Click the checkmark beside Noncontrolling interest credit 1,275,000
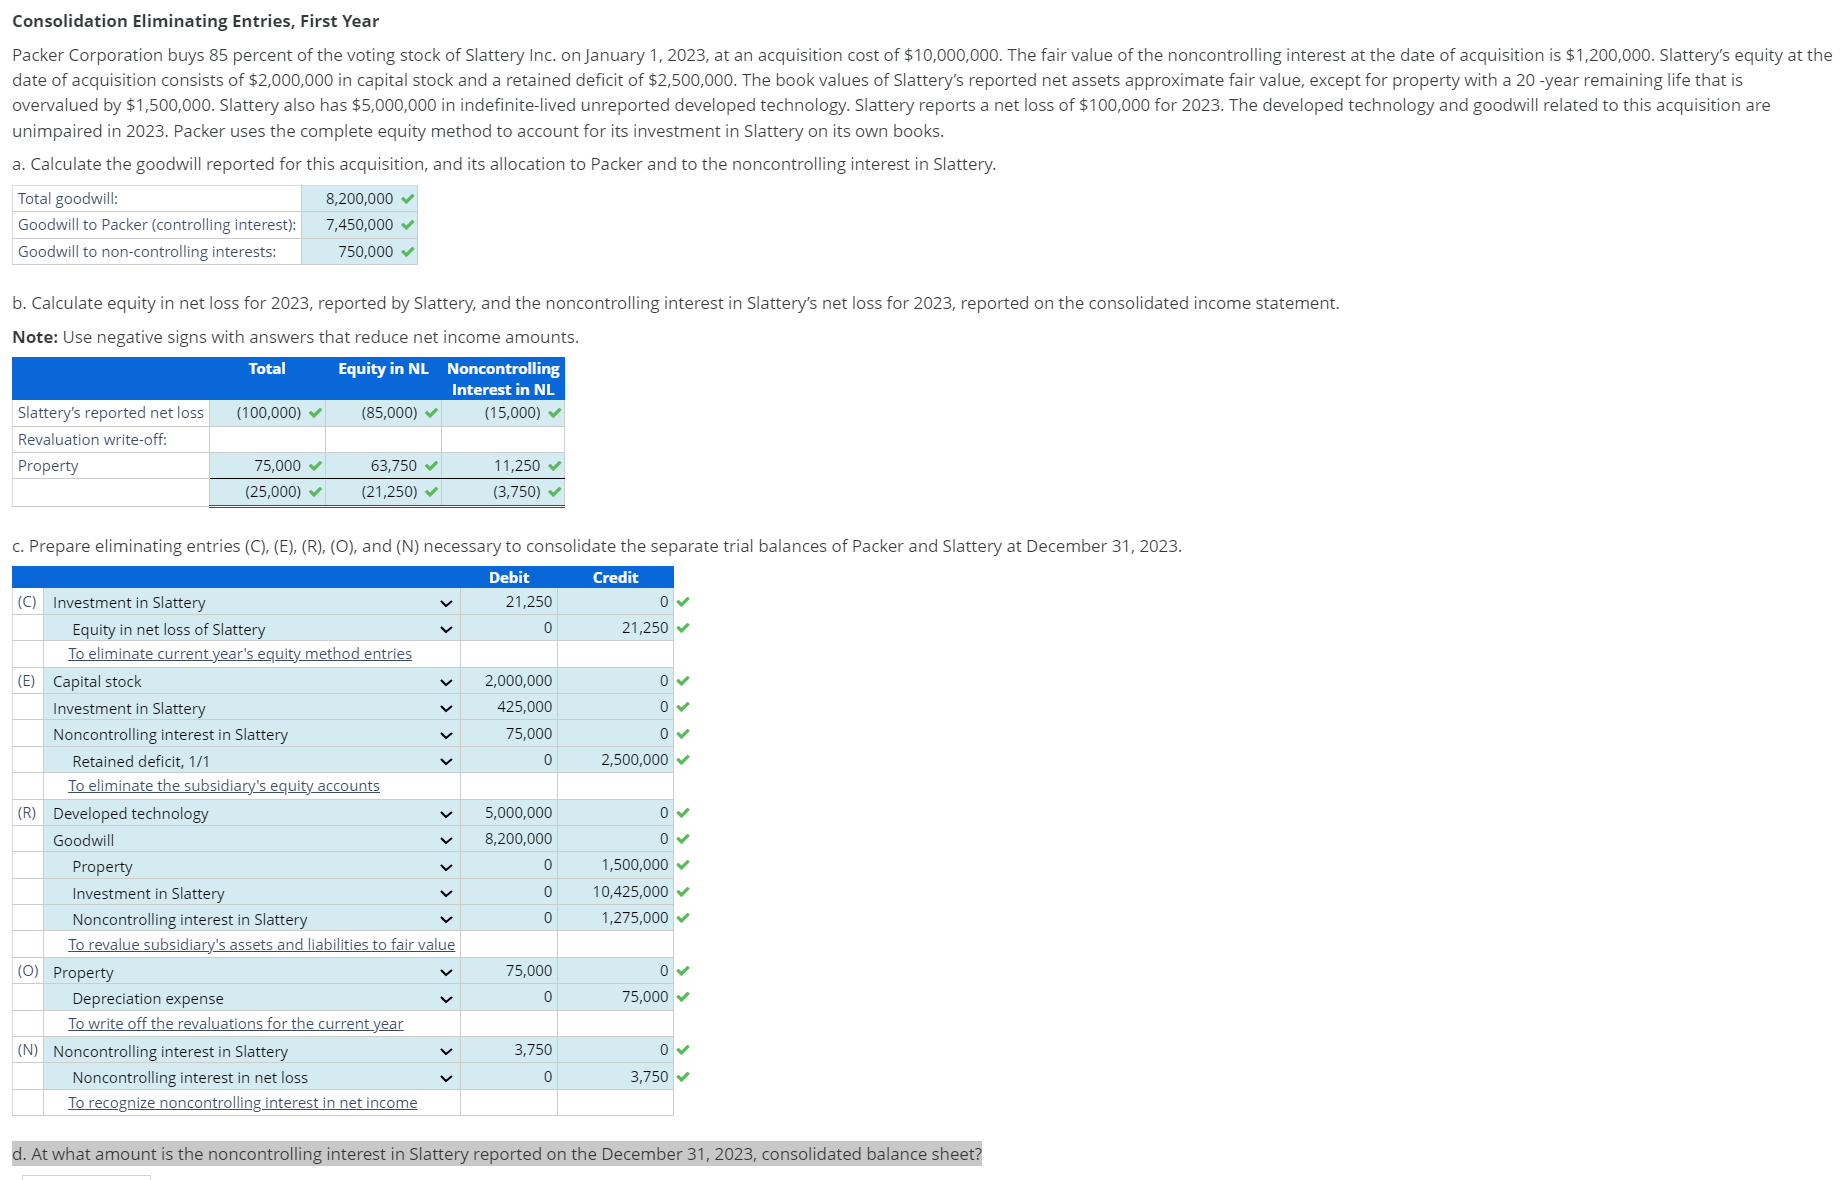 [x=682, y=917]
